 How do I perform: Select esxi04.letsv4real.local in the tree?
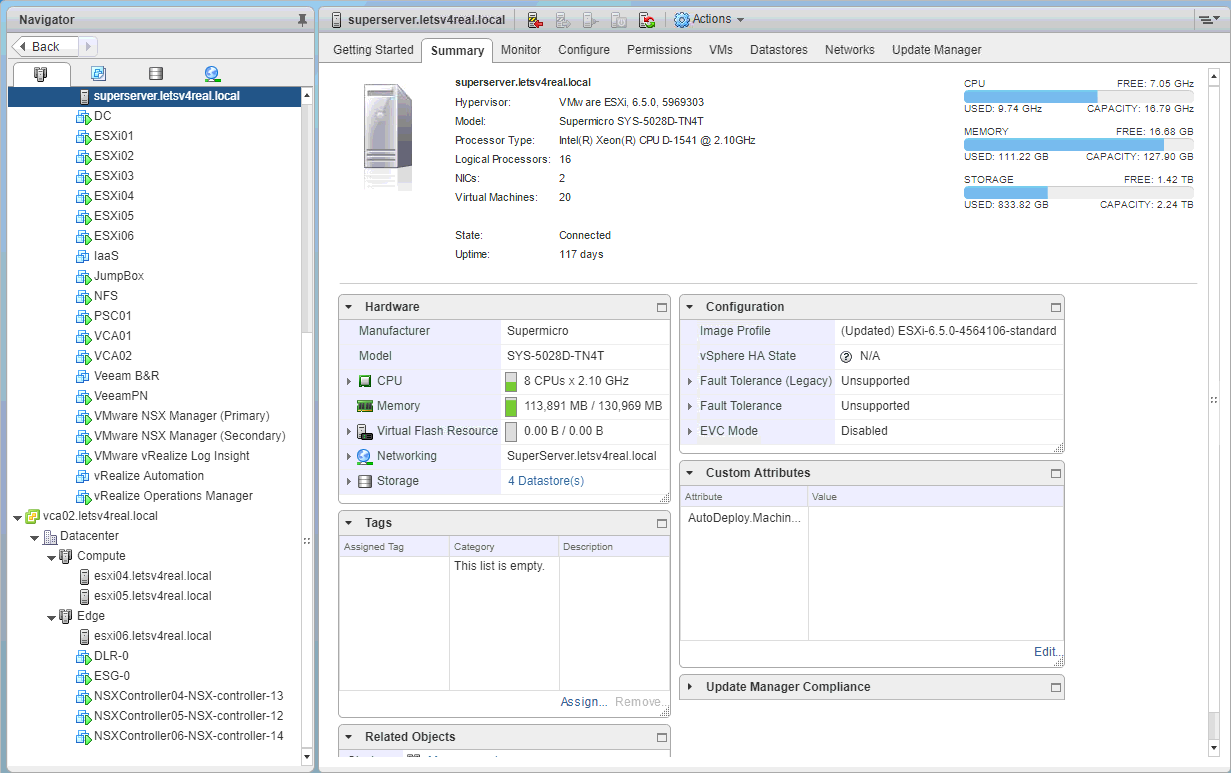click(x=152, y=576)
